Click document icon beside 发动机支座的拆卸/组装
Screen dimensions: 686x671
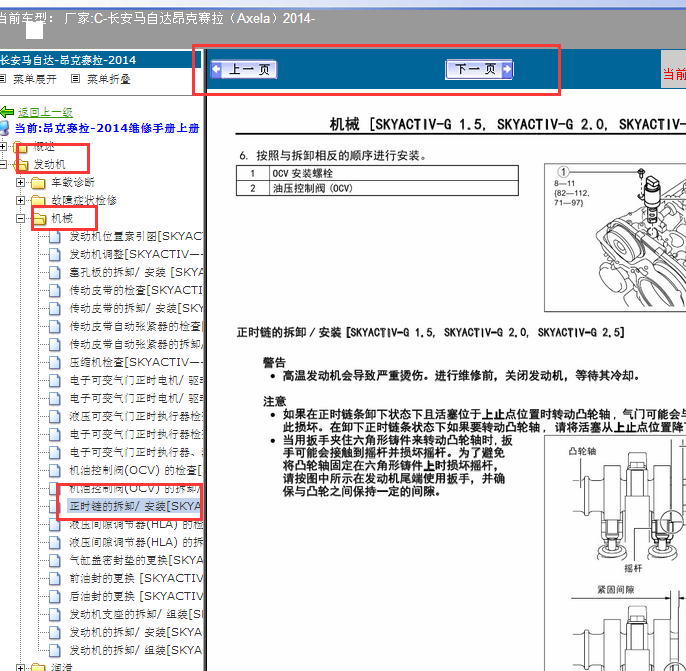pos(55,614)
